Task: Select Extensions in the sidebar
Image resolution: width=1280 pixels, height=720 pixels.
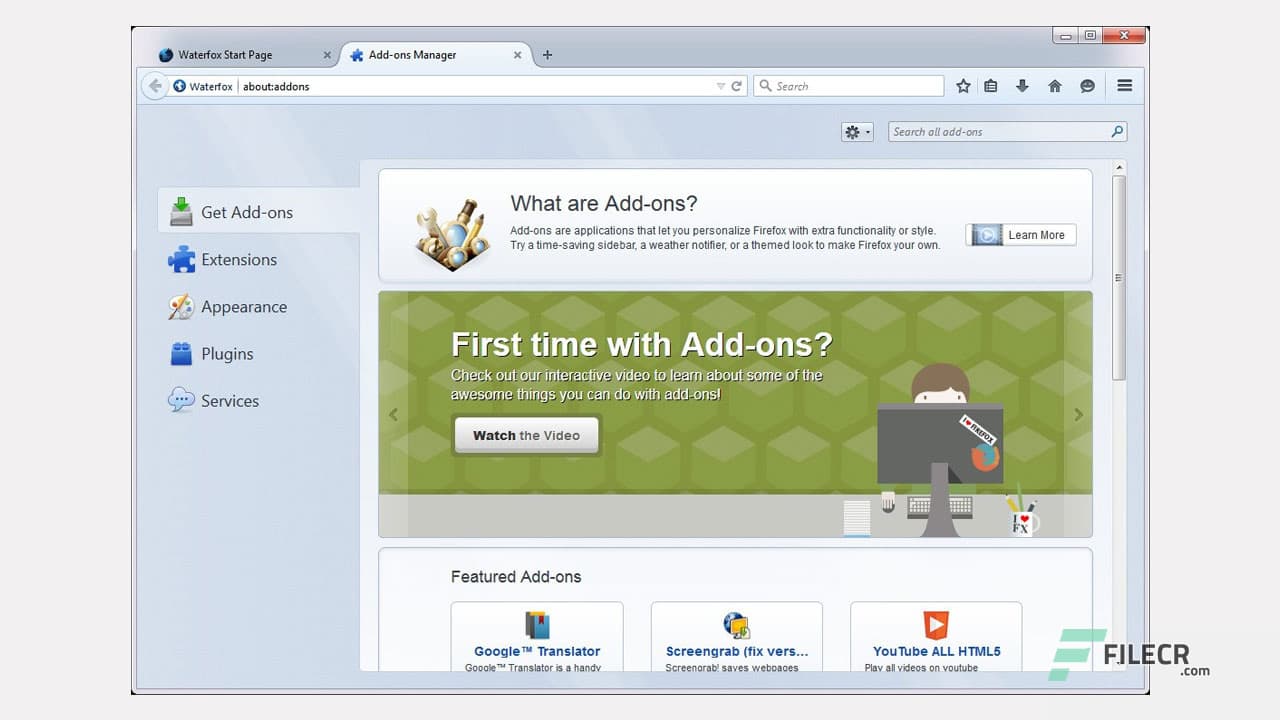Action: click(x=239, y=259)
